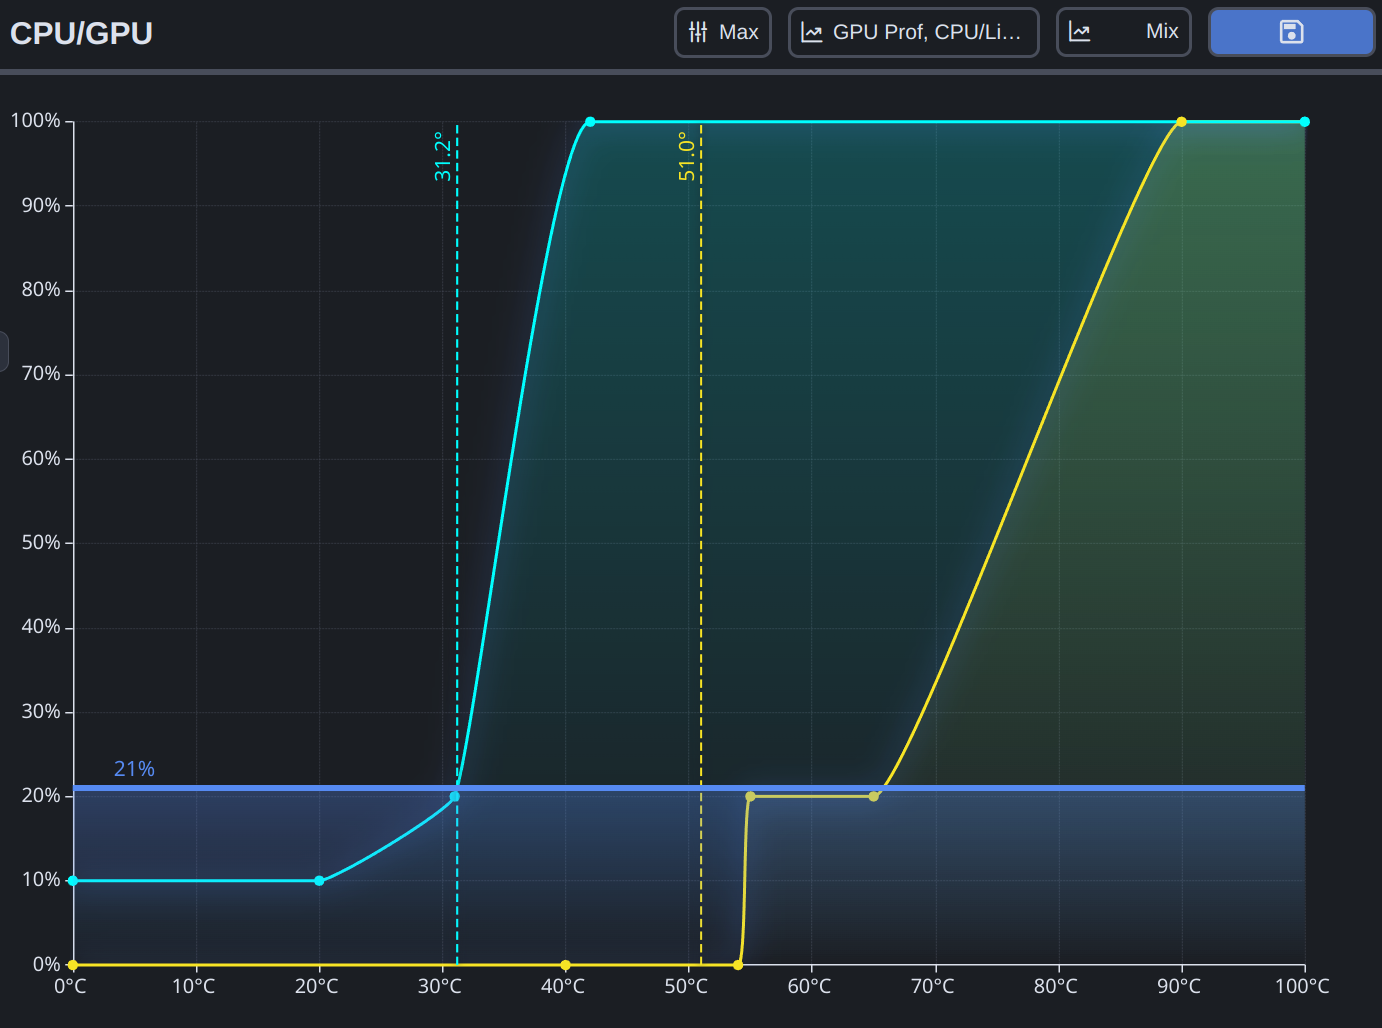Open the Mix profile type dropdown
The width and height of the screenshot is (1382, 1028).
tap(1123, 32)
